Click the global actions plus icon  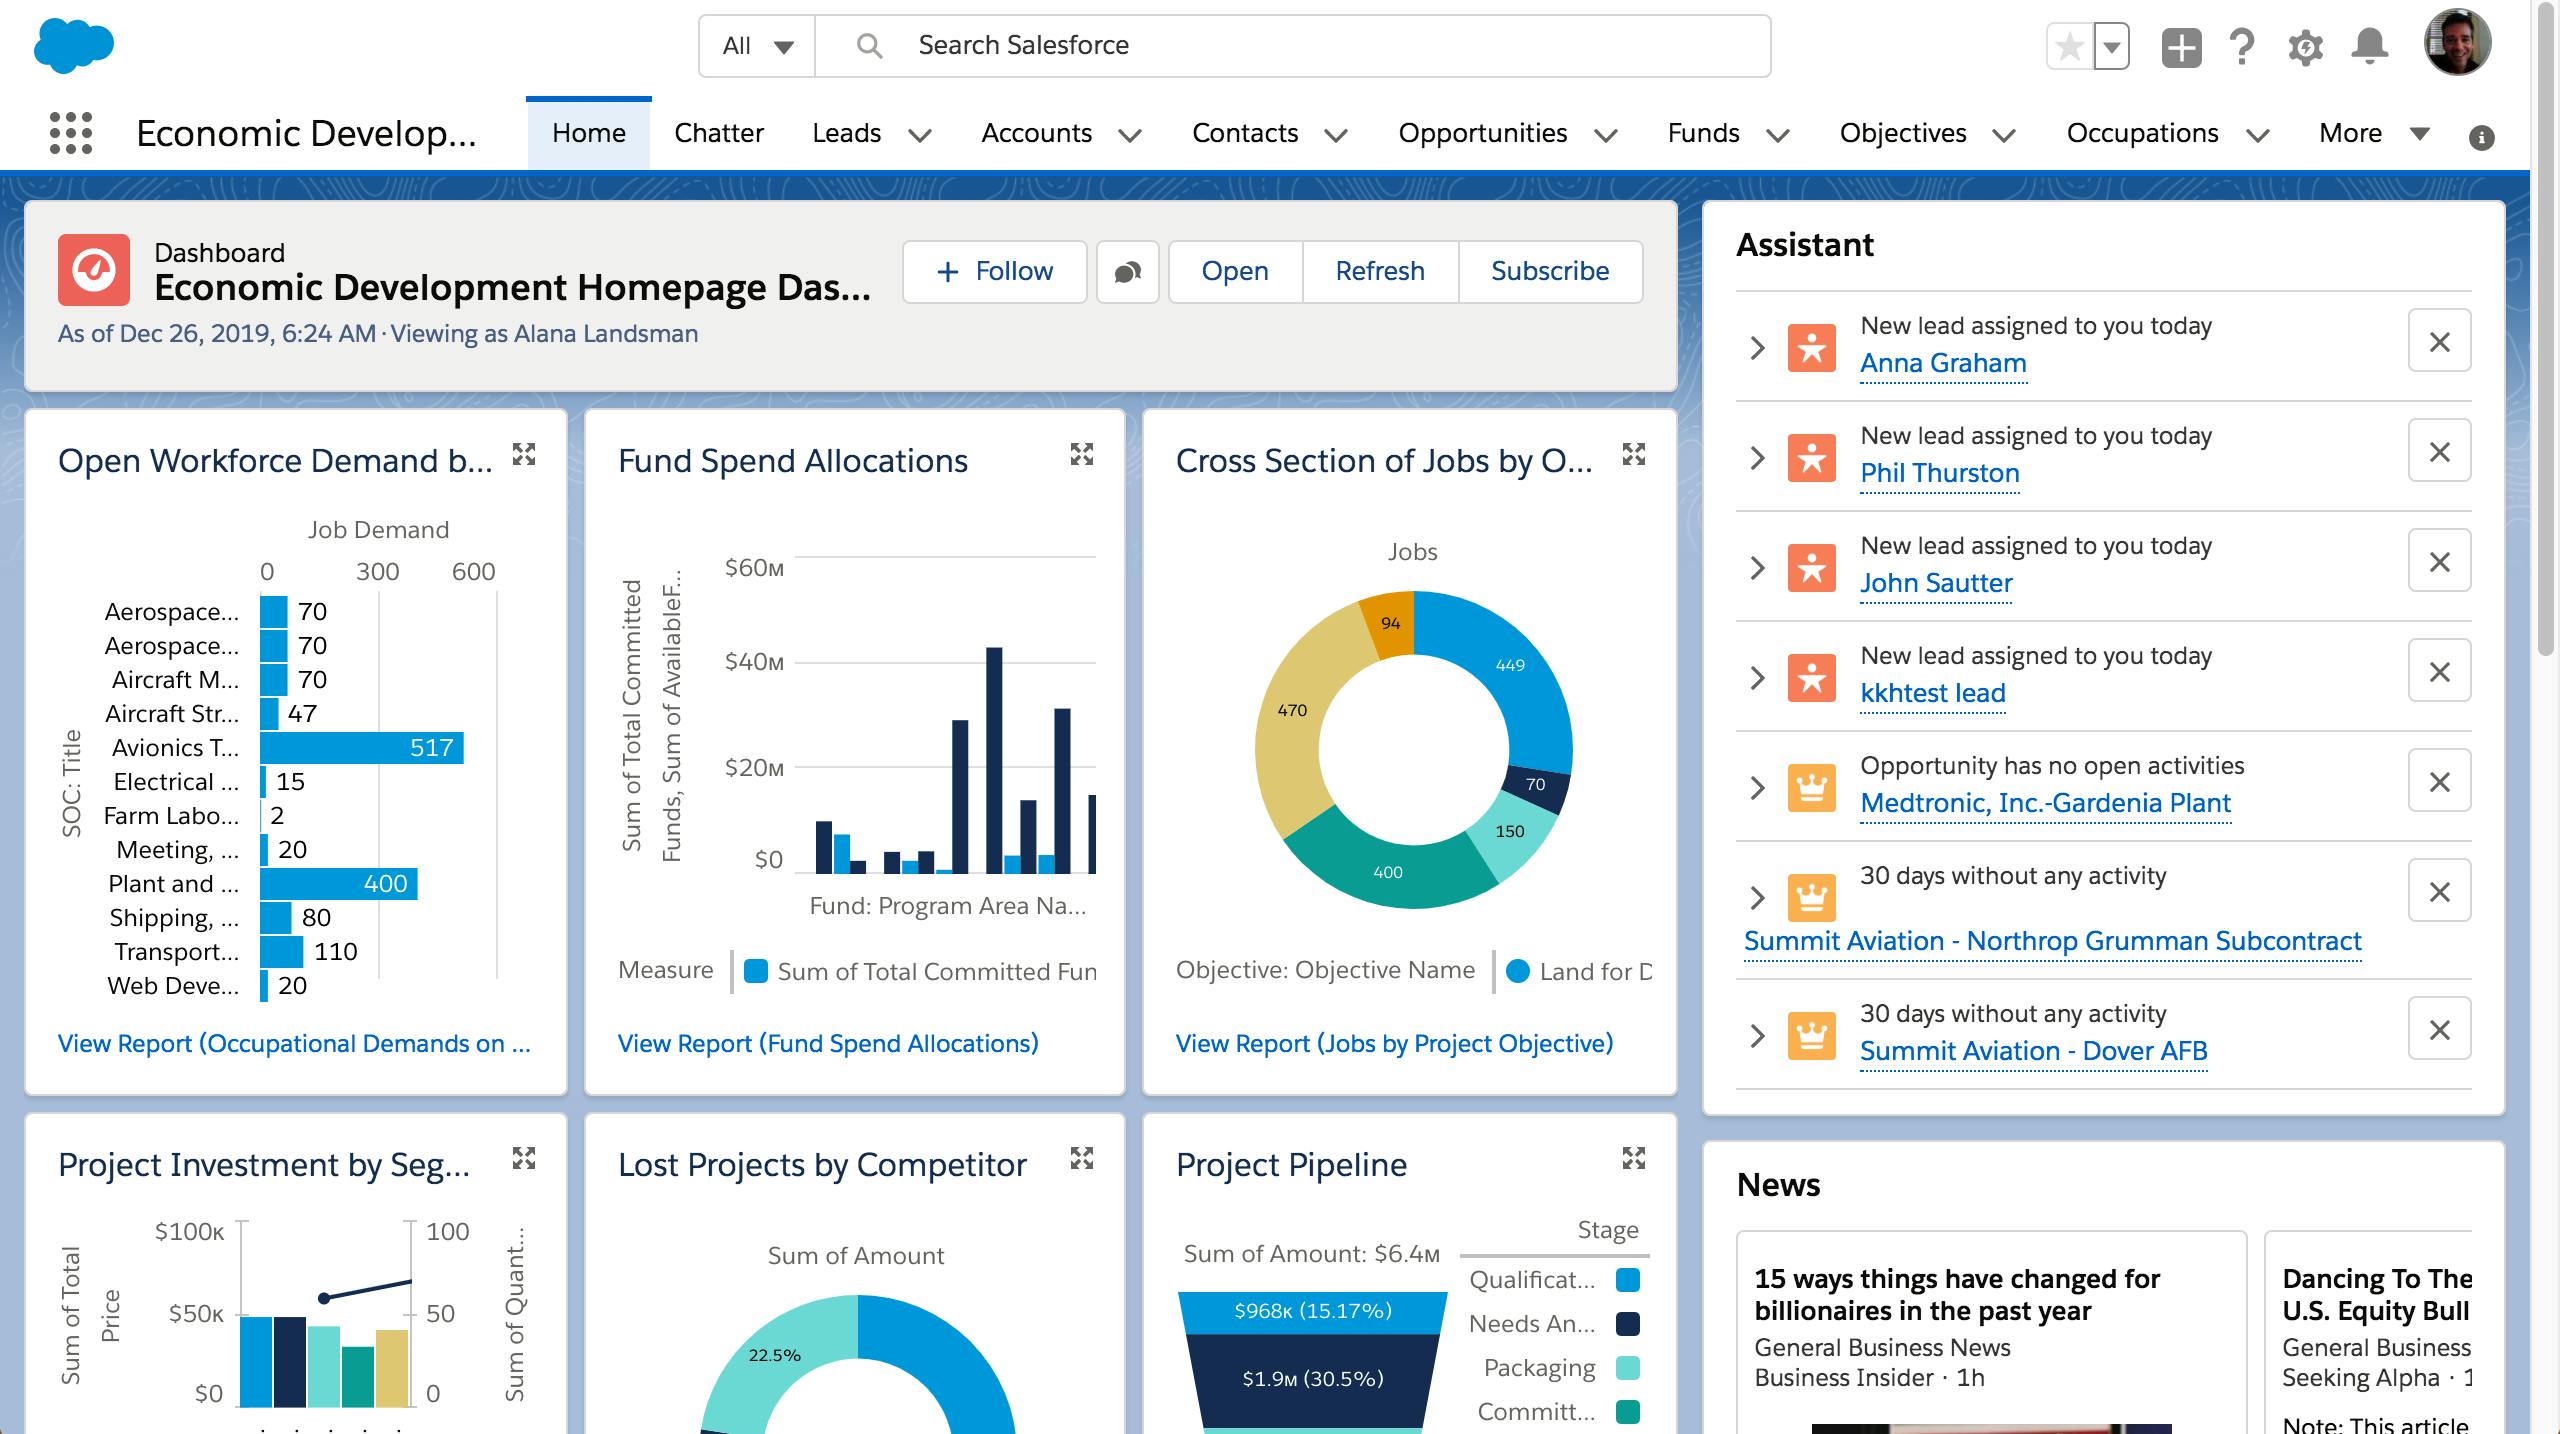2180,45
